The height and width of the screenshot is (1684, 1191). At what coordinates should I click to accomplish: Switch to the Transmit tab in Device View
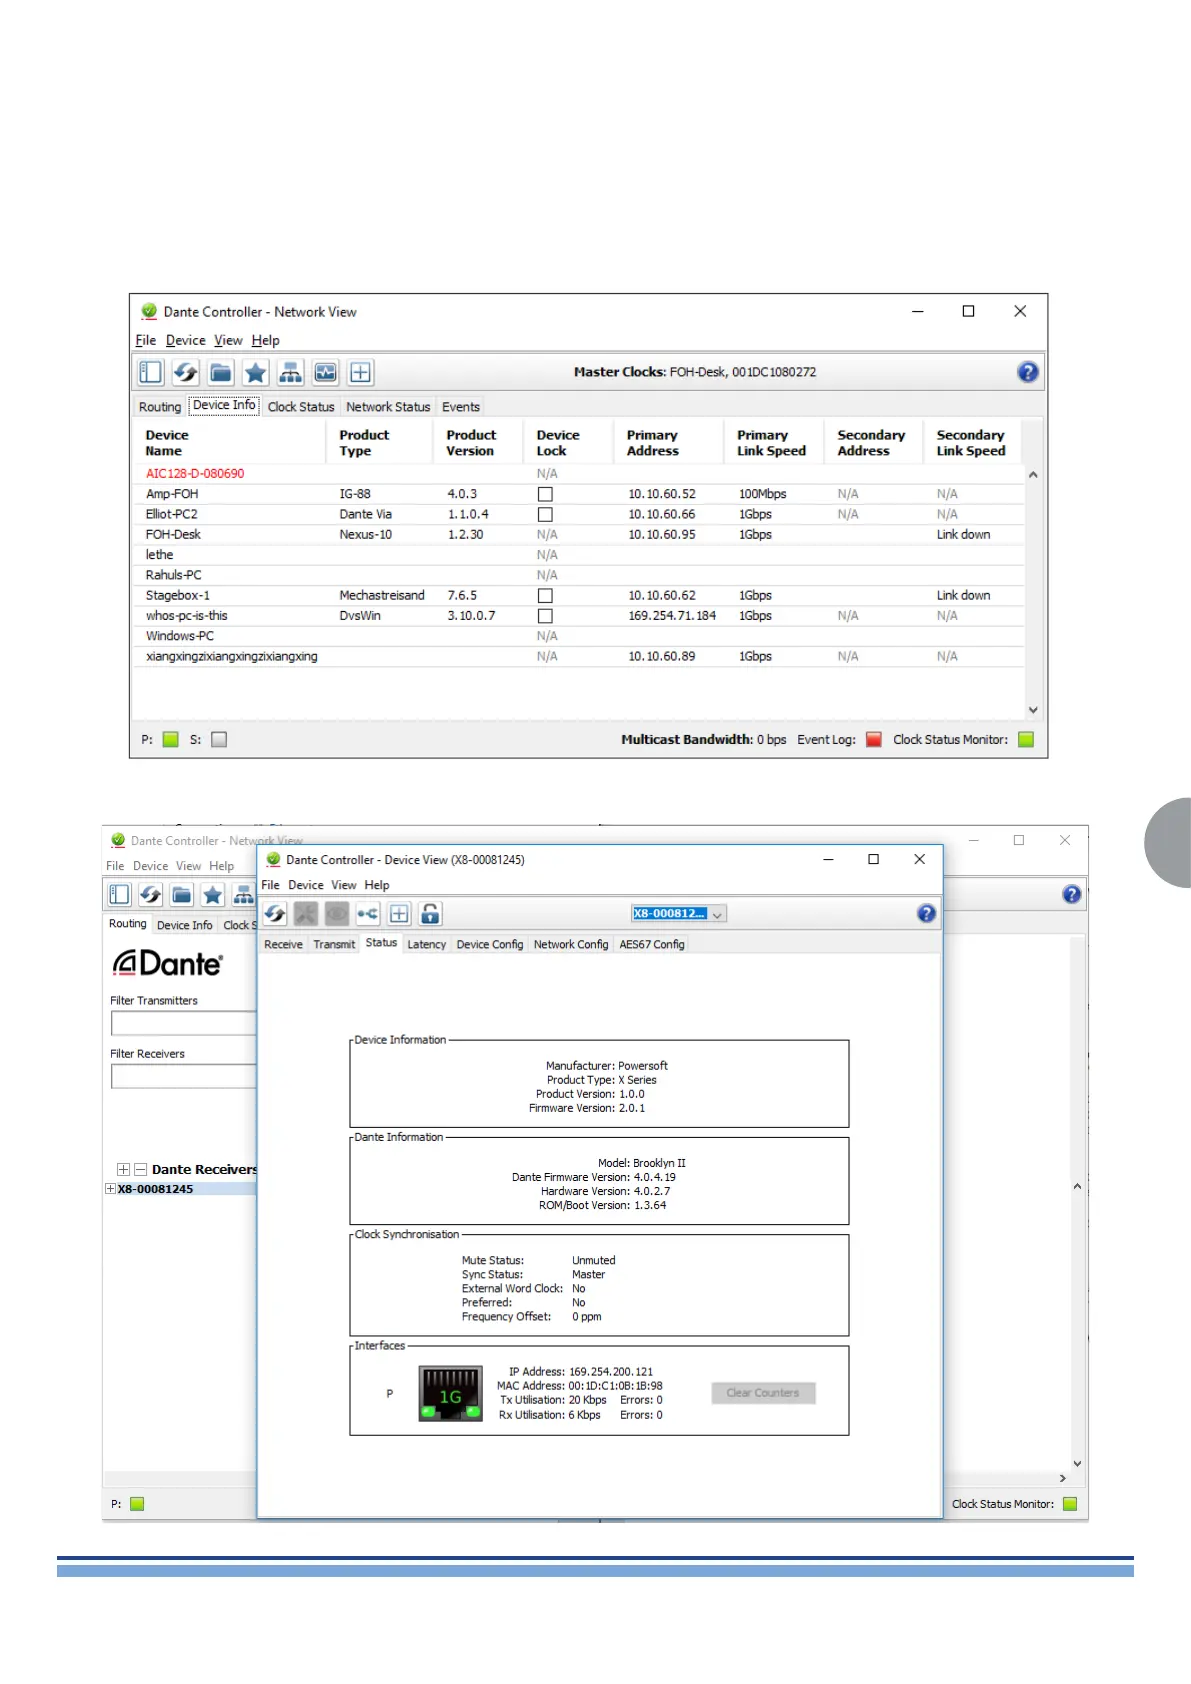coord(334,944)
